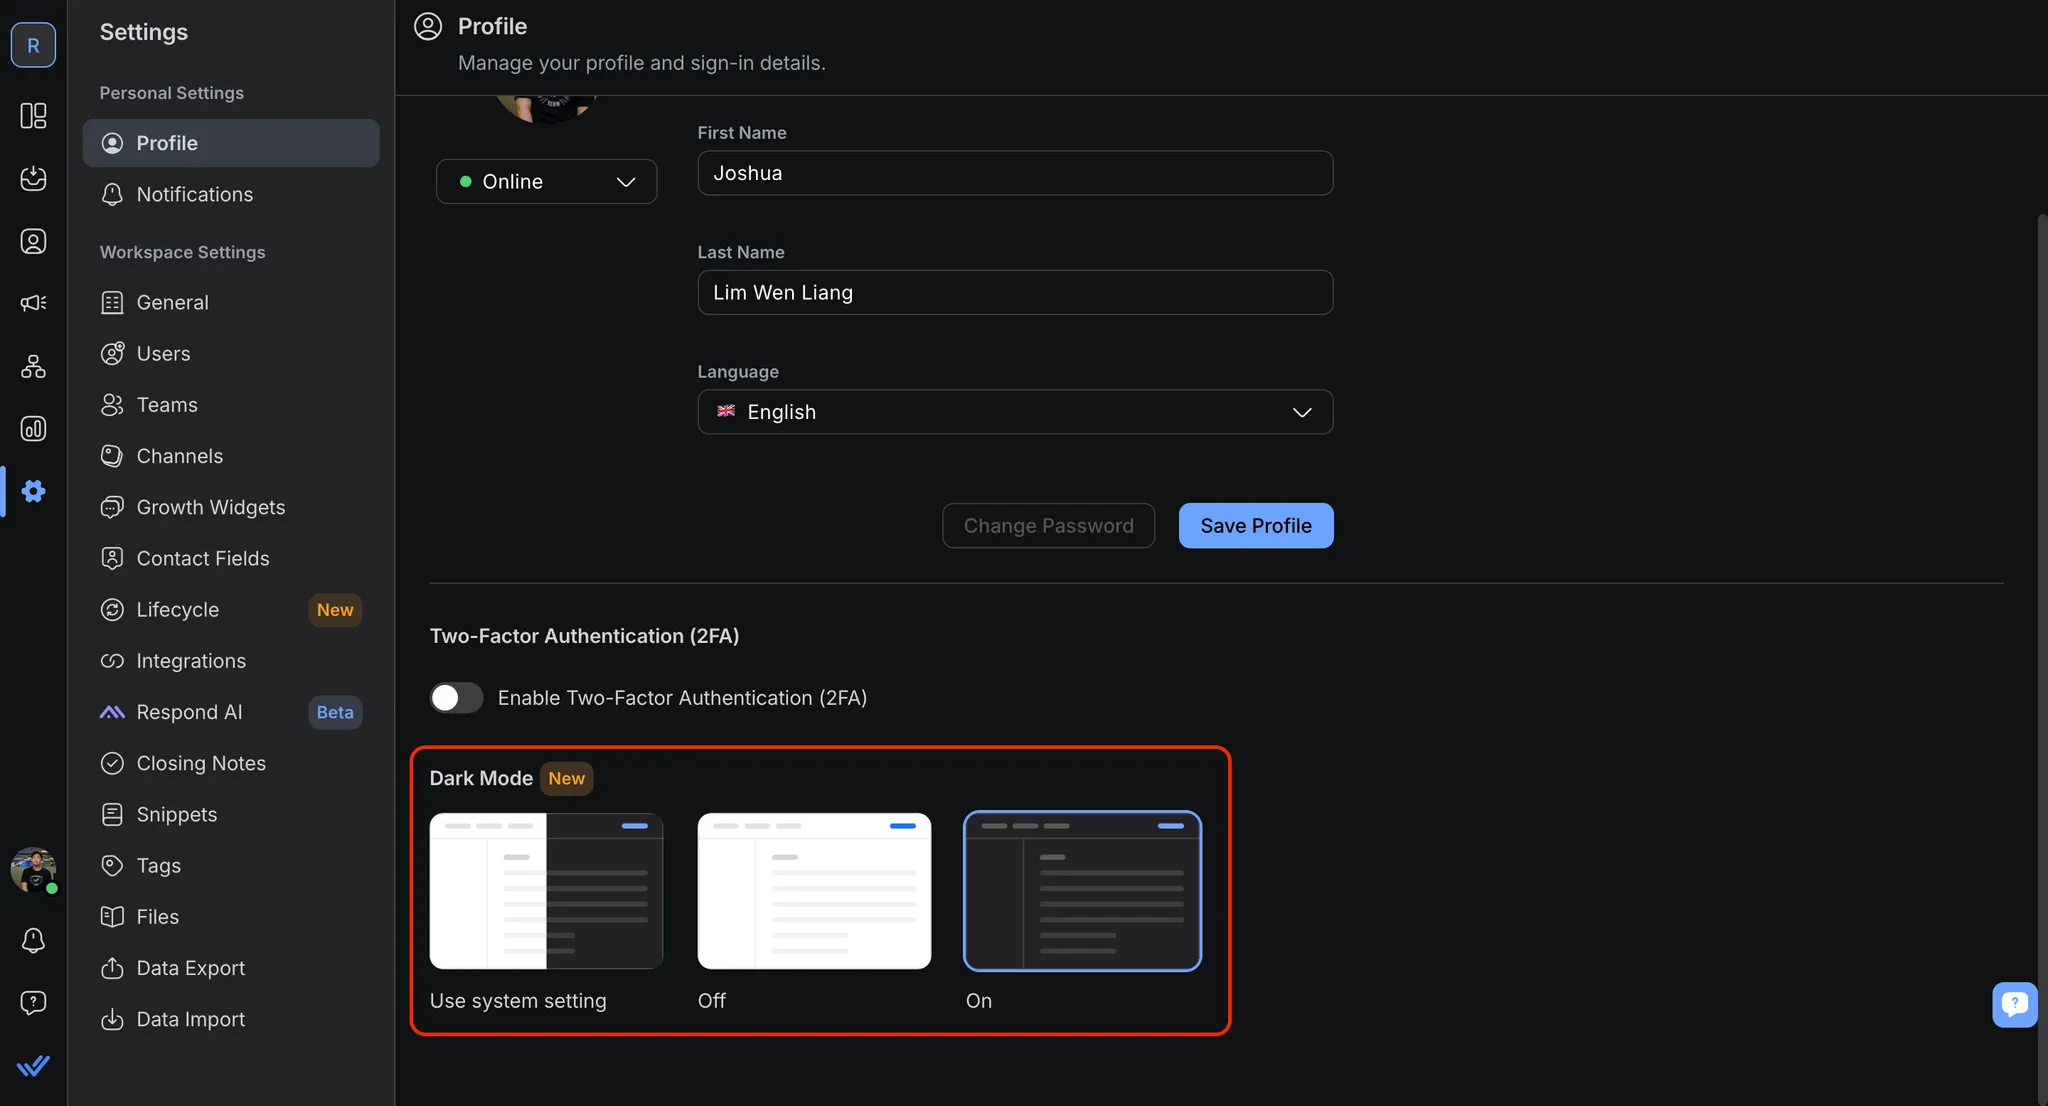This screenshot has height=1106, width=2048.
Task: Open the Inbox icon in left rail
Action: (x=33, y=178)
